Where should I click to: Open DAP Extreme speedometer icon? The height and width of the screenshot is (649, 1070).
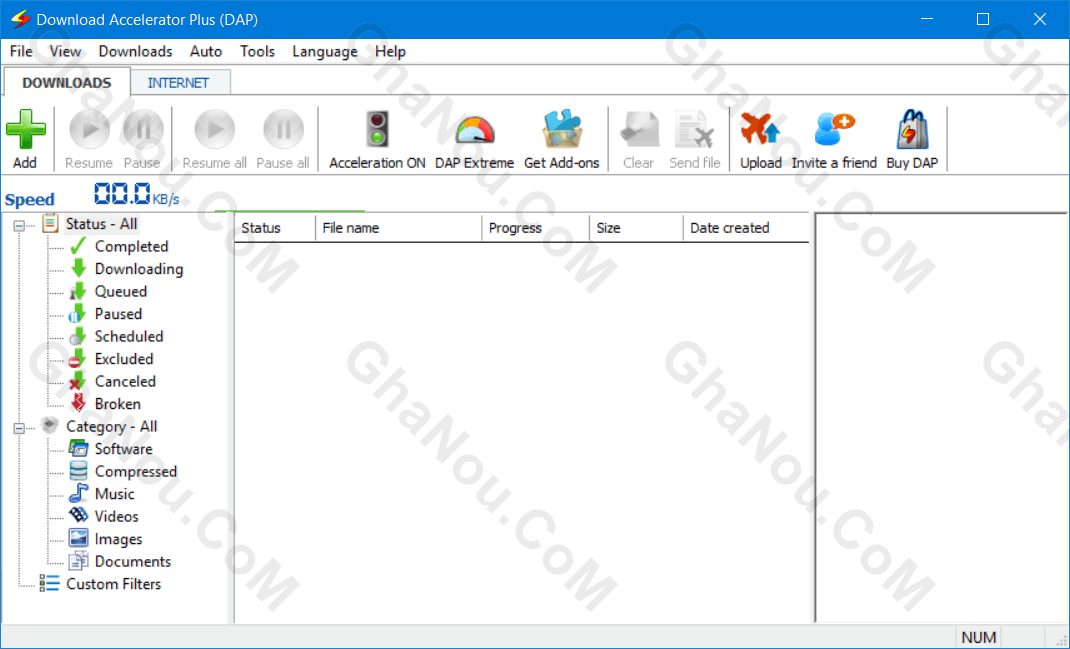pos(474,131)
